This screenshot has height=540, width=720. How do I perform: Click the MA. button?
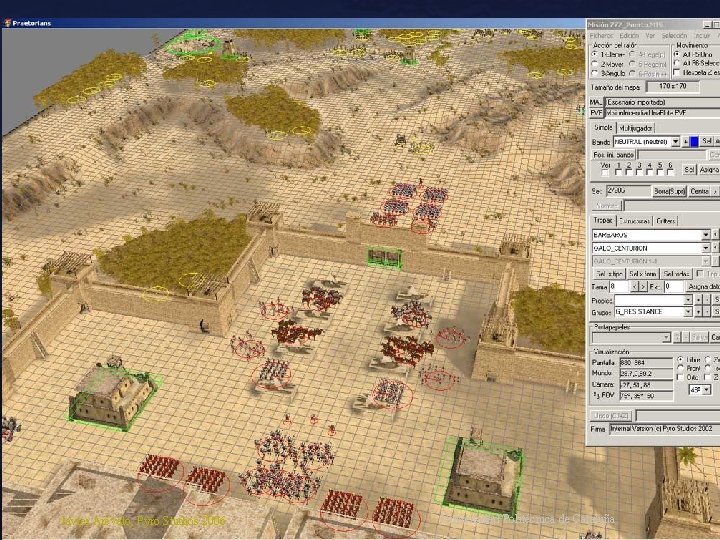click(596, 102)
